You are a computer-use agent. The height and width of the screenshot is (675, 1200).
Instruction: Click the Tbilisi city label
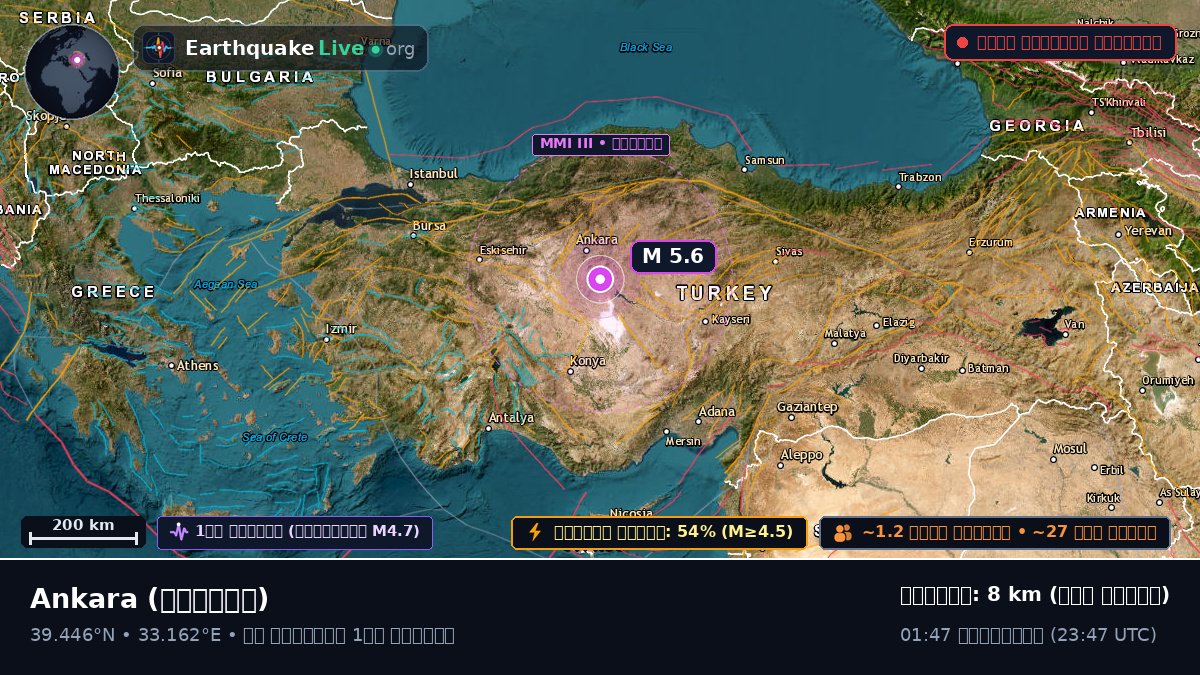[1148, 133]
